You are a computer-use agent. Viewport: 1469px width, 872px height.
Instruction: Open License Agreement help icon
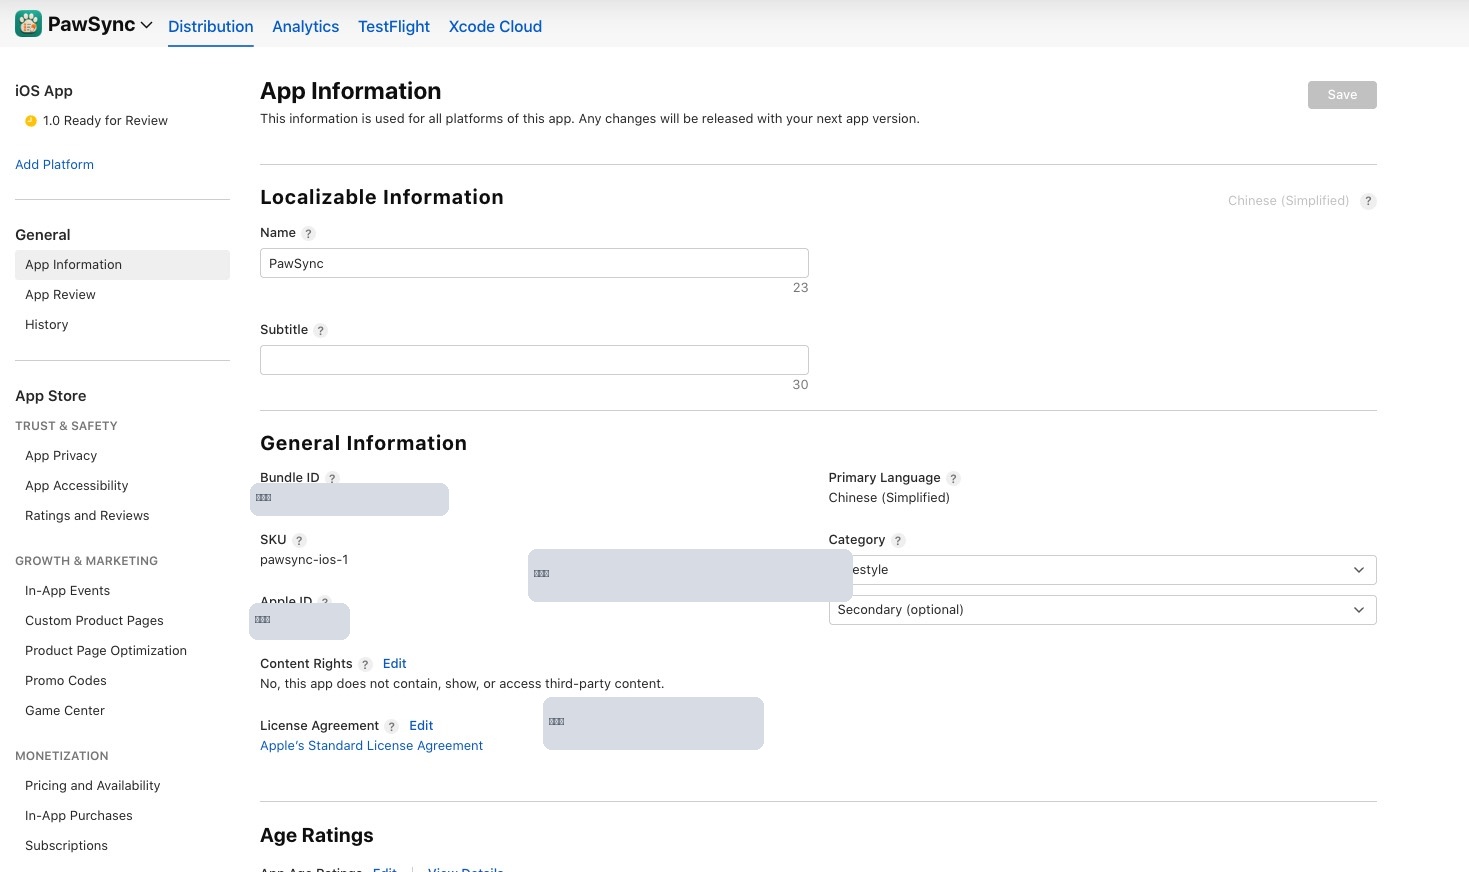coord(392,727)
